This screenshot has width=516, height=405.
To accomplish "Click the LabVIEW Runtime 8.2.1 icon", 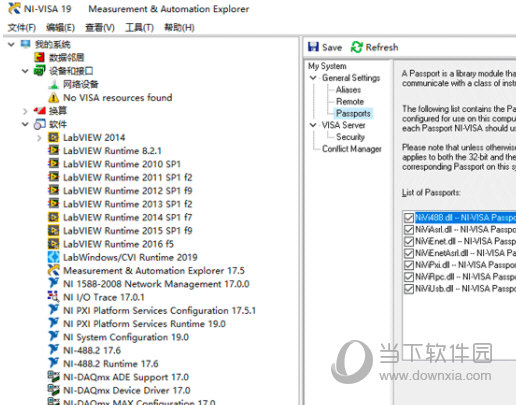I will click(53, 151).
